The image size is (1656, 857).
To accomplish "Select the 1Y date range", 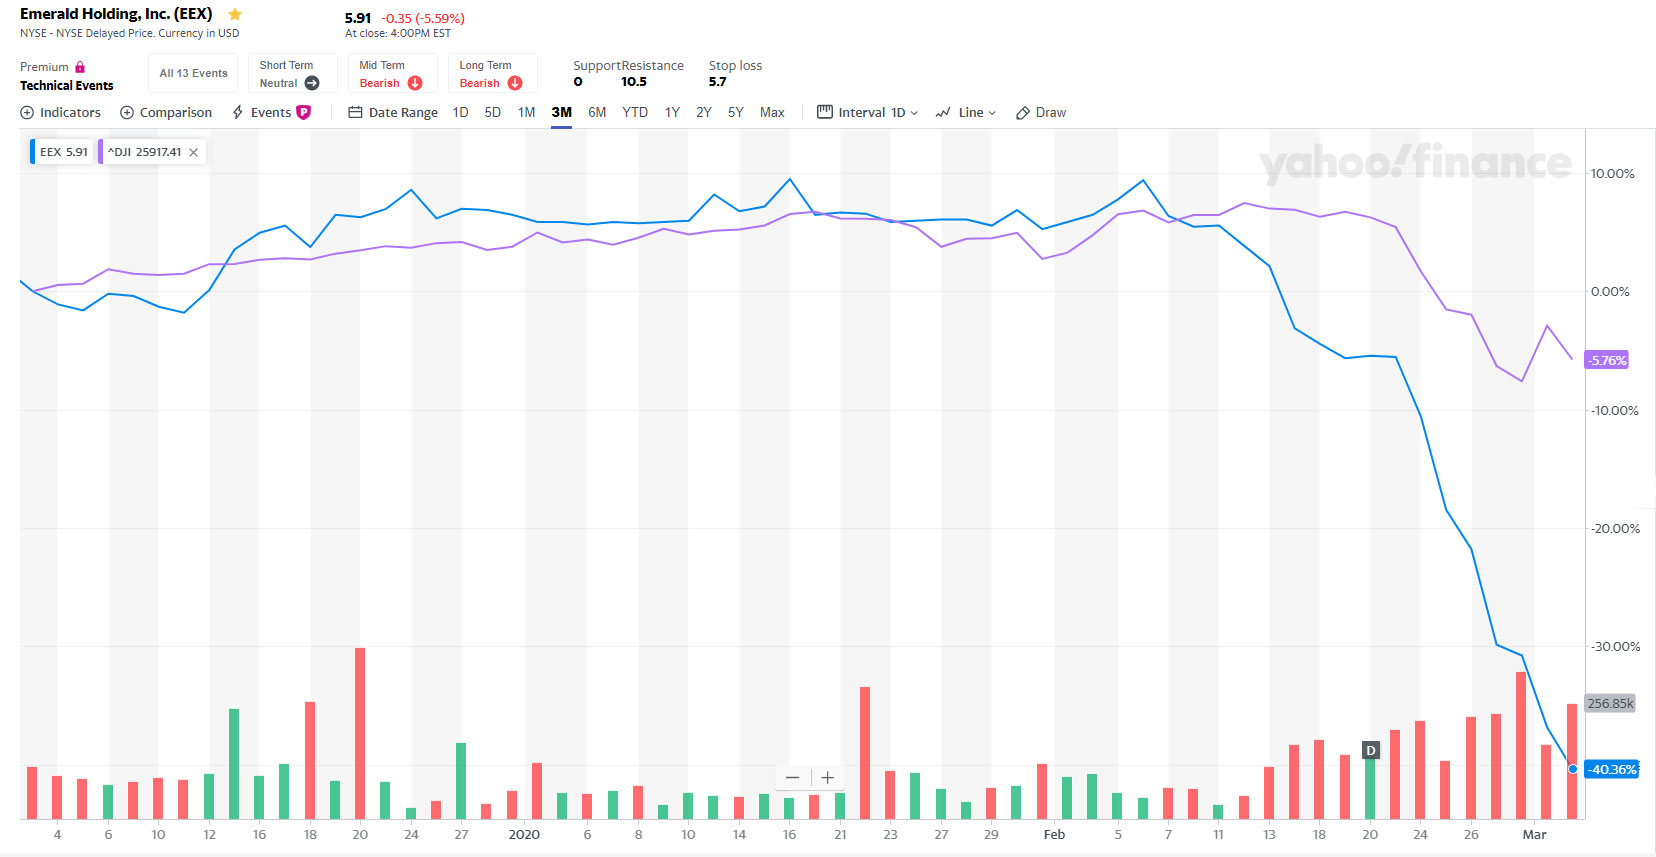I will [x=672, y=113].
